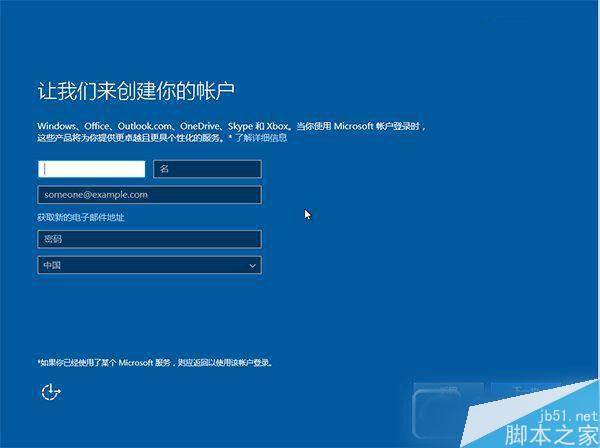The height and width of the screenshot is (448, 600).
Task: Follow the 了解详细信息 link
Action: point(261,137)
